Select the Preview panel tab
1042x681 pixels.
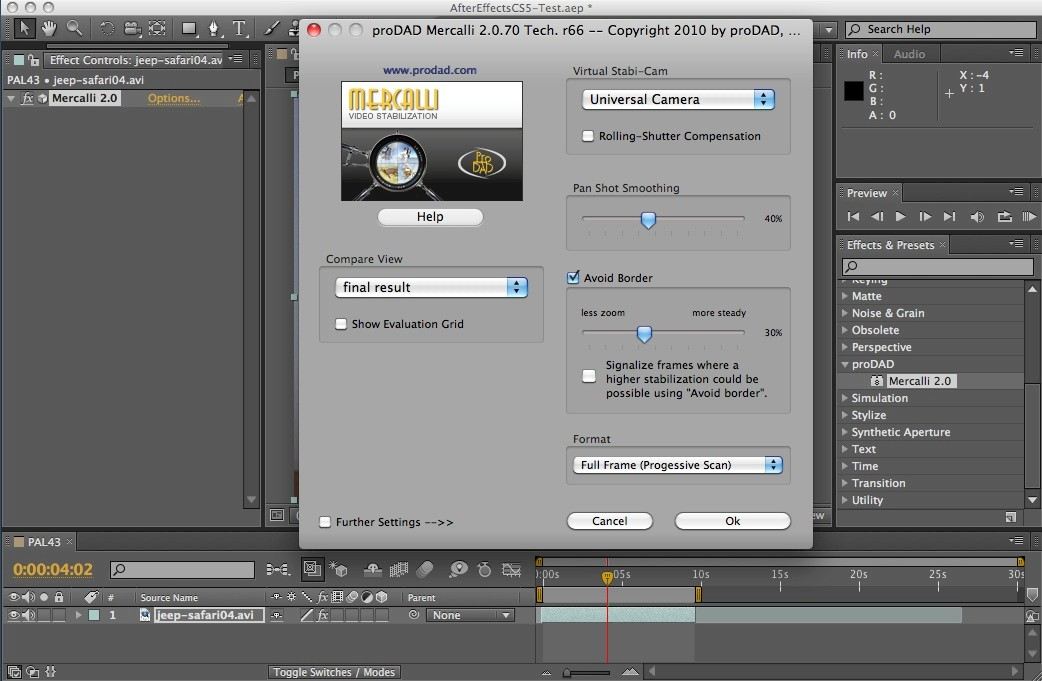(x=867, y=193)
